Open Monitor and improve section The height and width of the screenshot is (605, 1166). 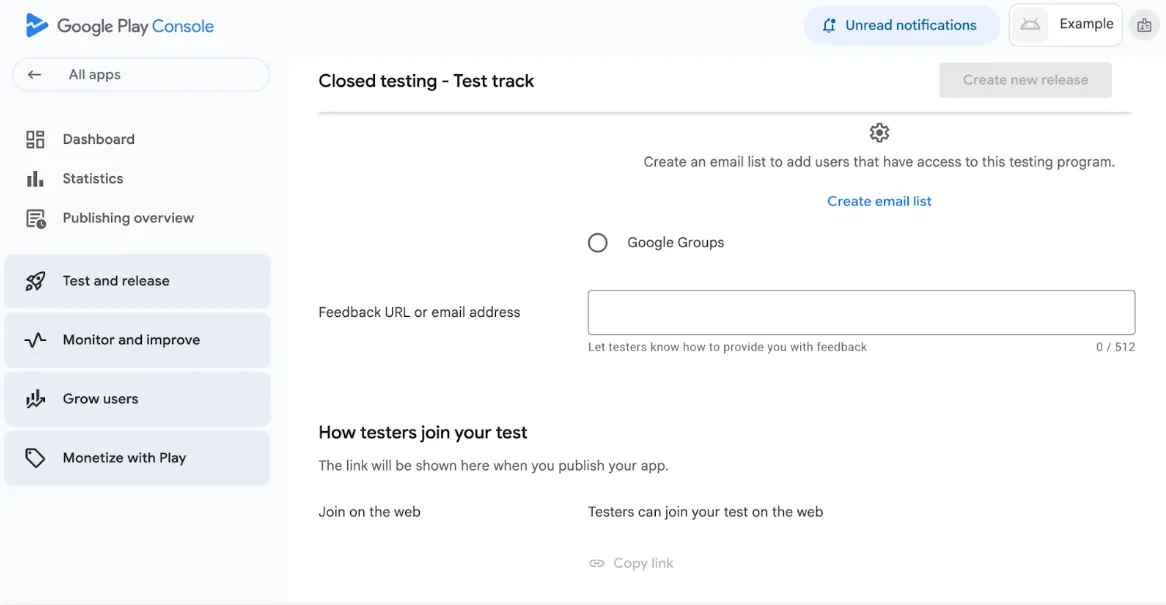(132, 340)
